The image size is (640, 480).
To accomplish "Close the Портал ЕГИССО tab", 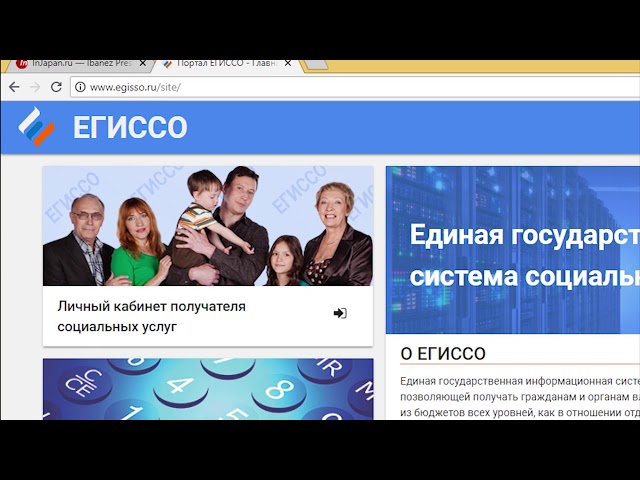I will point(288,63).
